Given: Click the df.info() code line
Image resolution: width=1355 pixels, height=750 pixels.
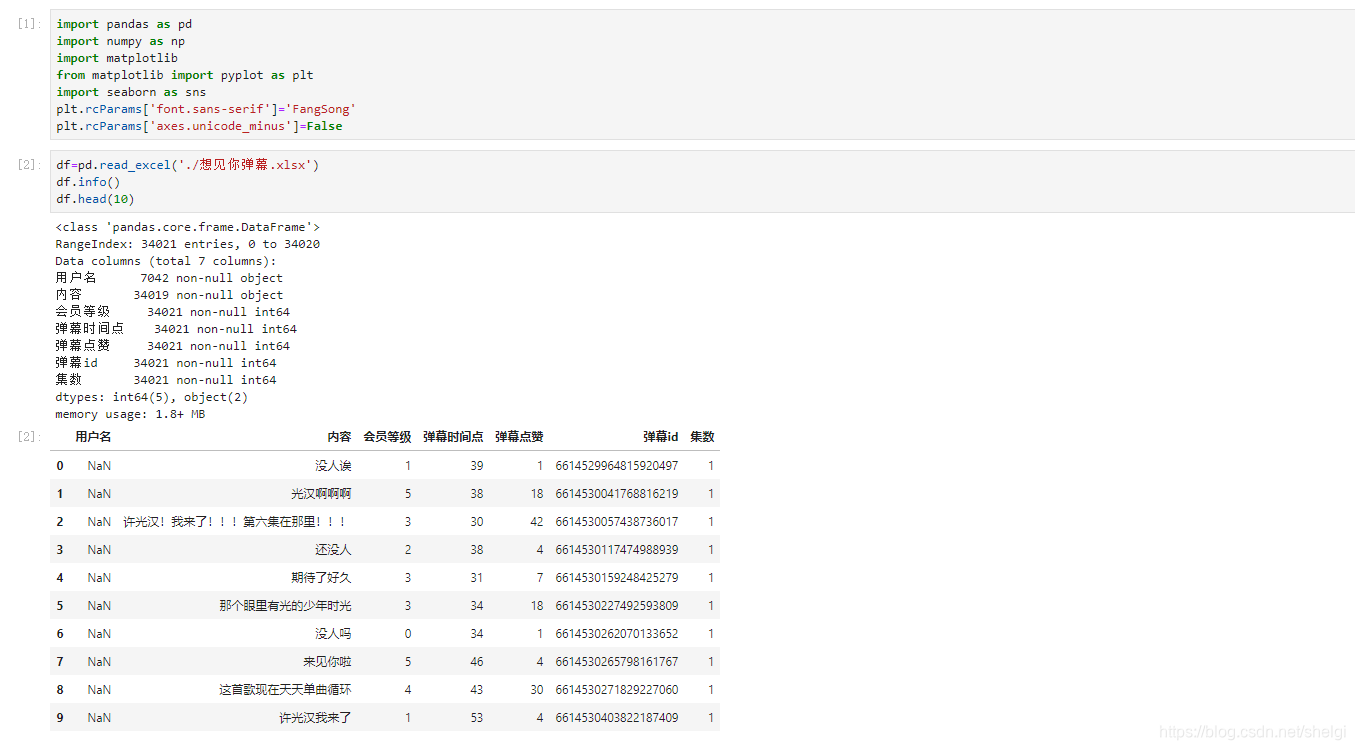Looking at the screenshot, I should 88,182.
